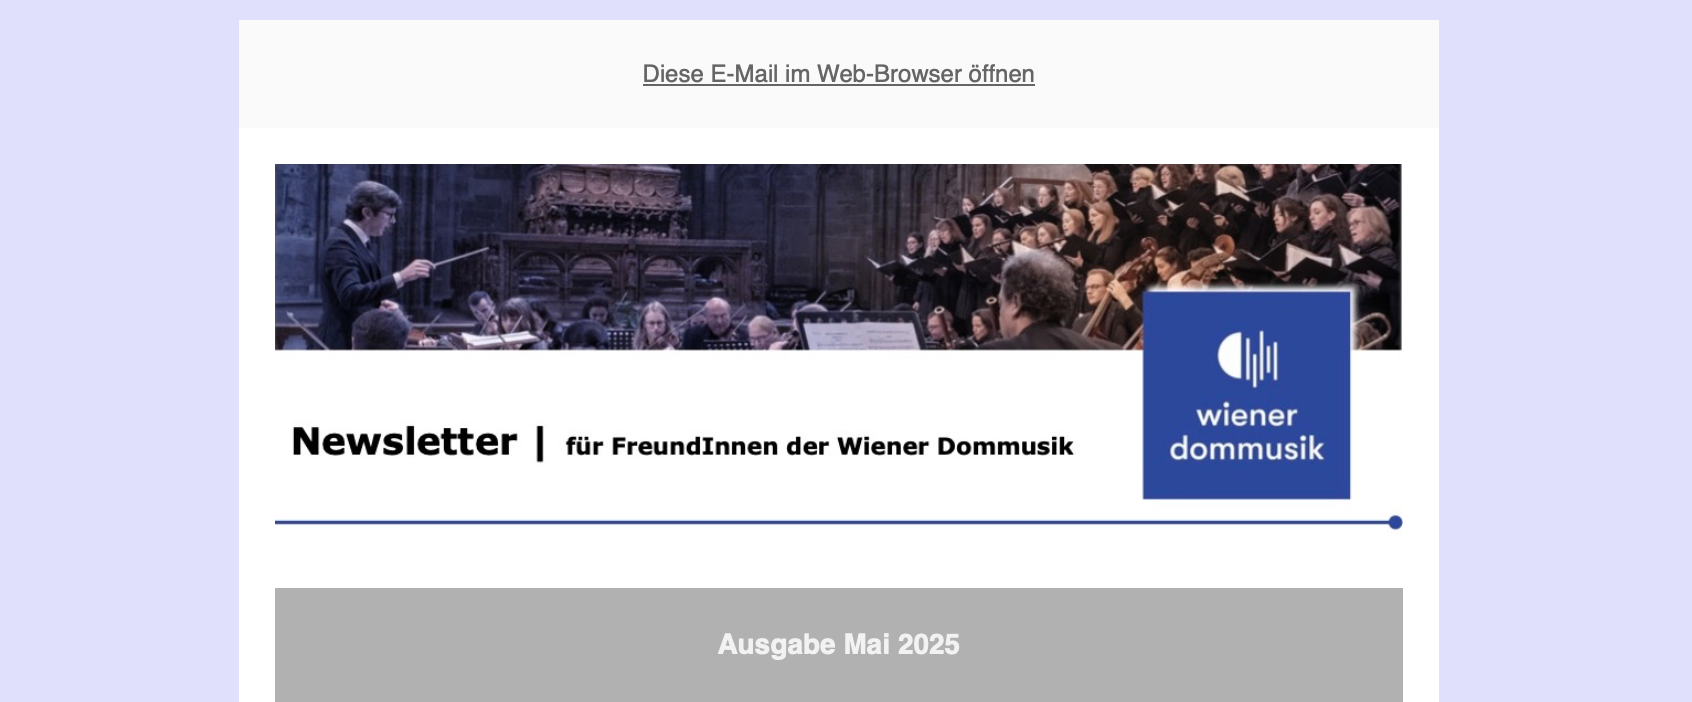The height and width of the screenshot is (702, 1692).
Task: Click the Wiener Dommusik blue logo
Action: [x=1246, y=395]
